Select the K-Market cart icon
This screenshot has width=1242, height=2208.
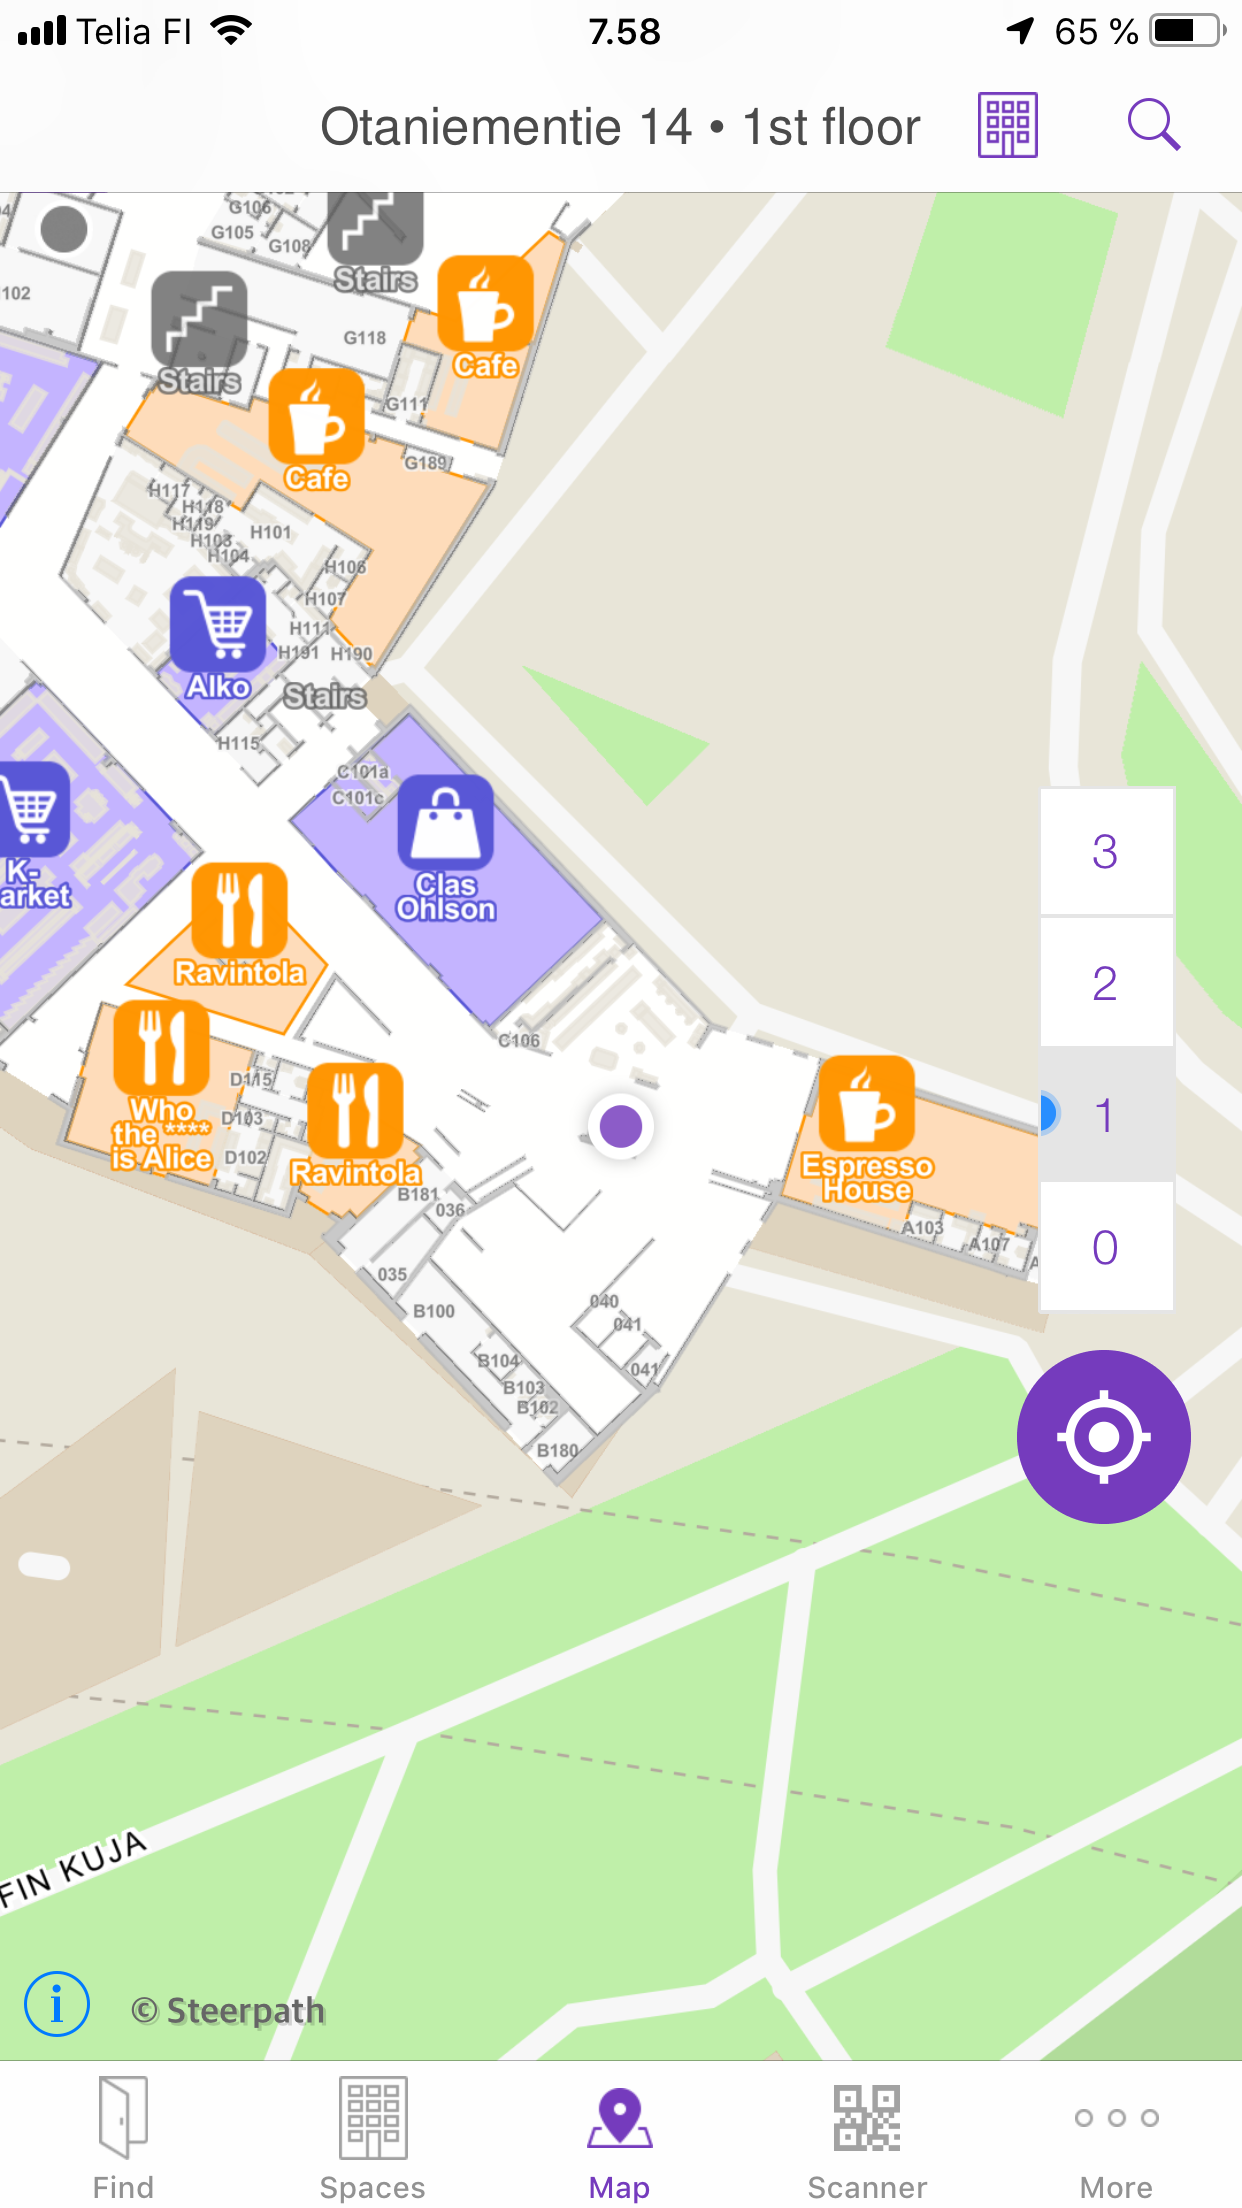pos(32,809)
